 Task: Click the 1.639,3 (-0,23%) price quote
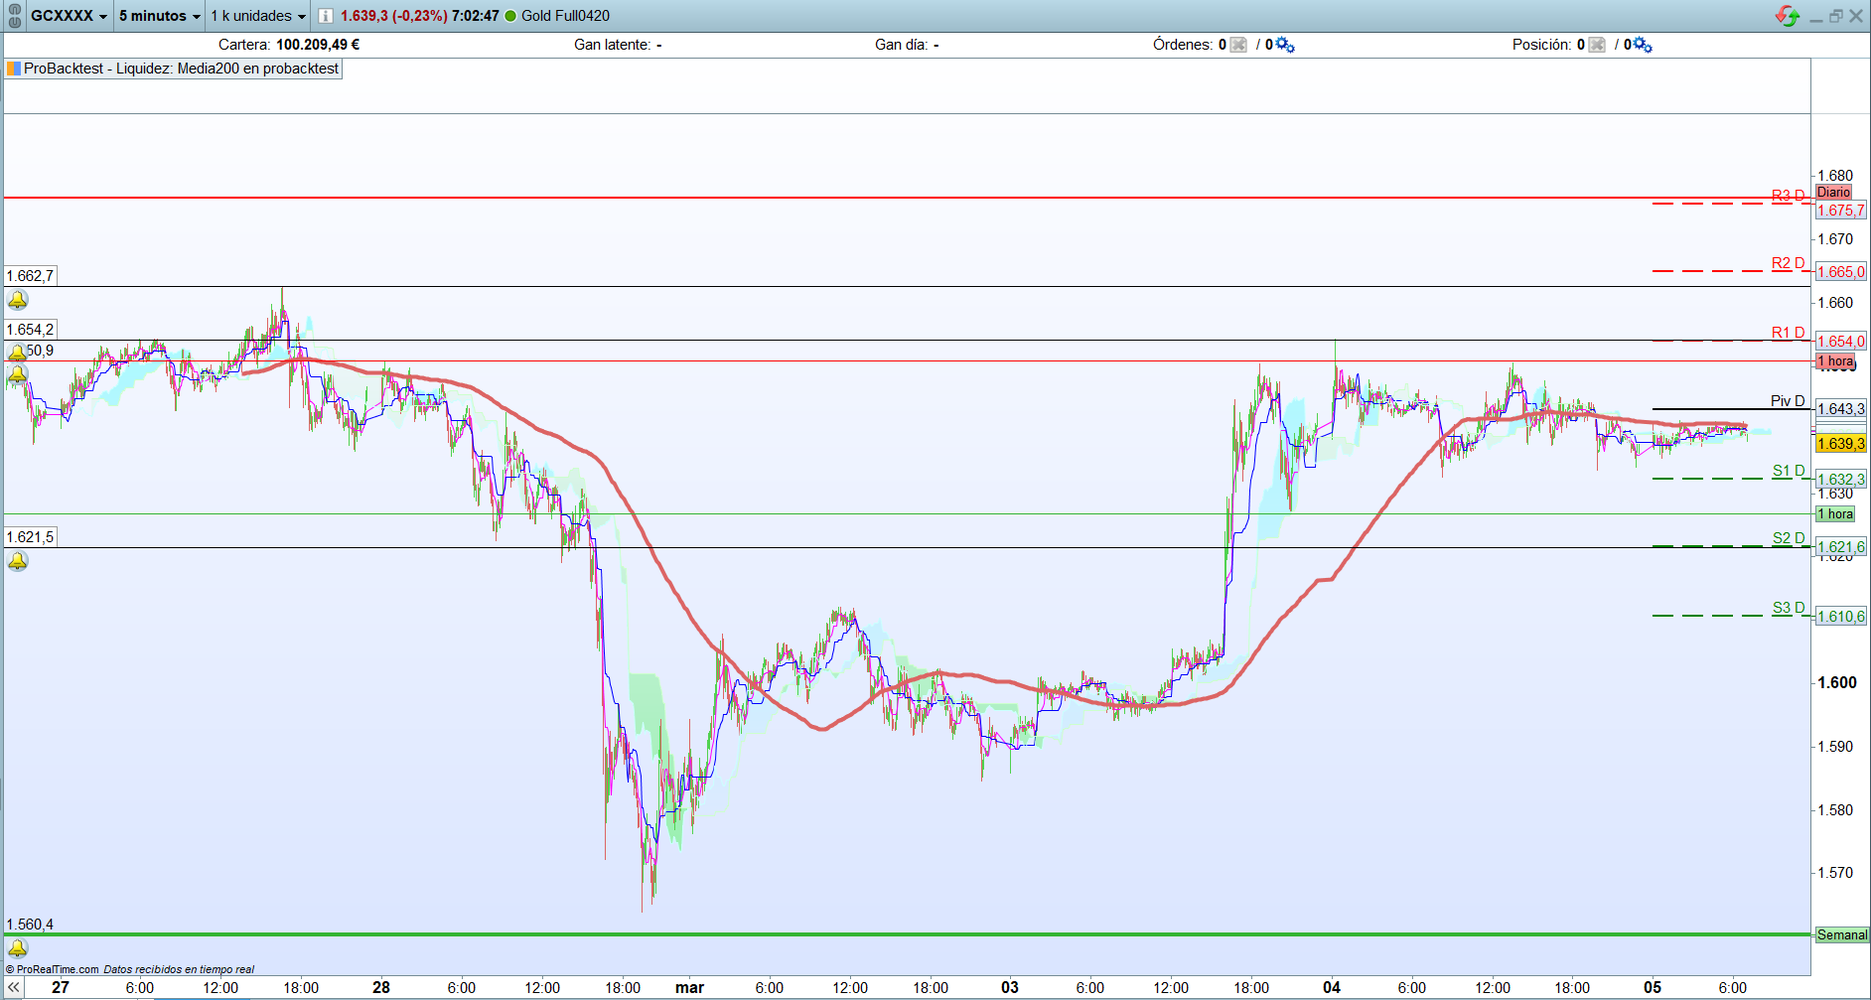(x=393, y=16)
